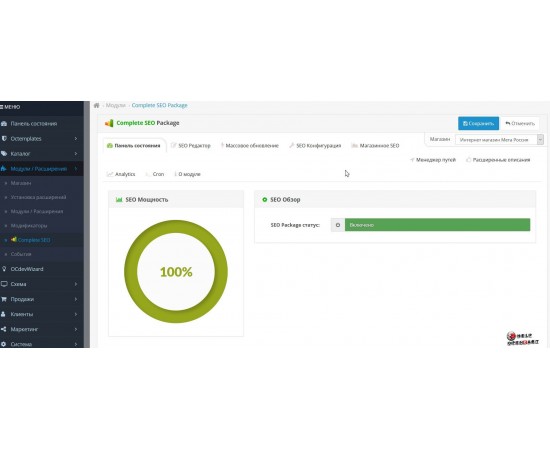Collapse the Модули / Расширения menu arrow

(x=75, y=169)
